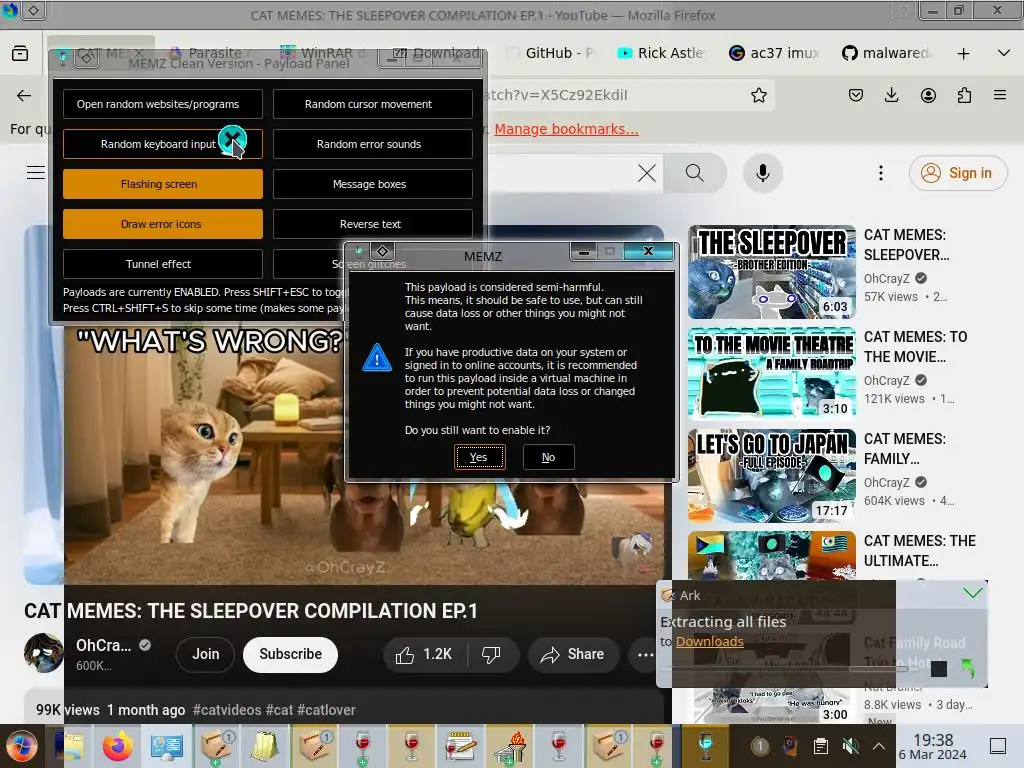Open the Firefox View icon left of tabs

(20, 54)
